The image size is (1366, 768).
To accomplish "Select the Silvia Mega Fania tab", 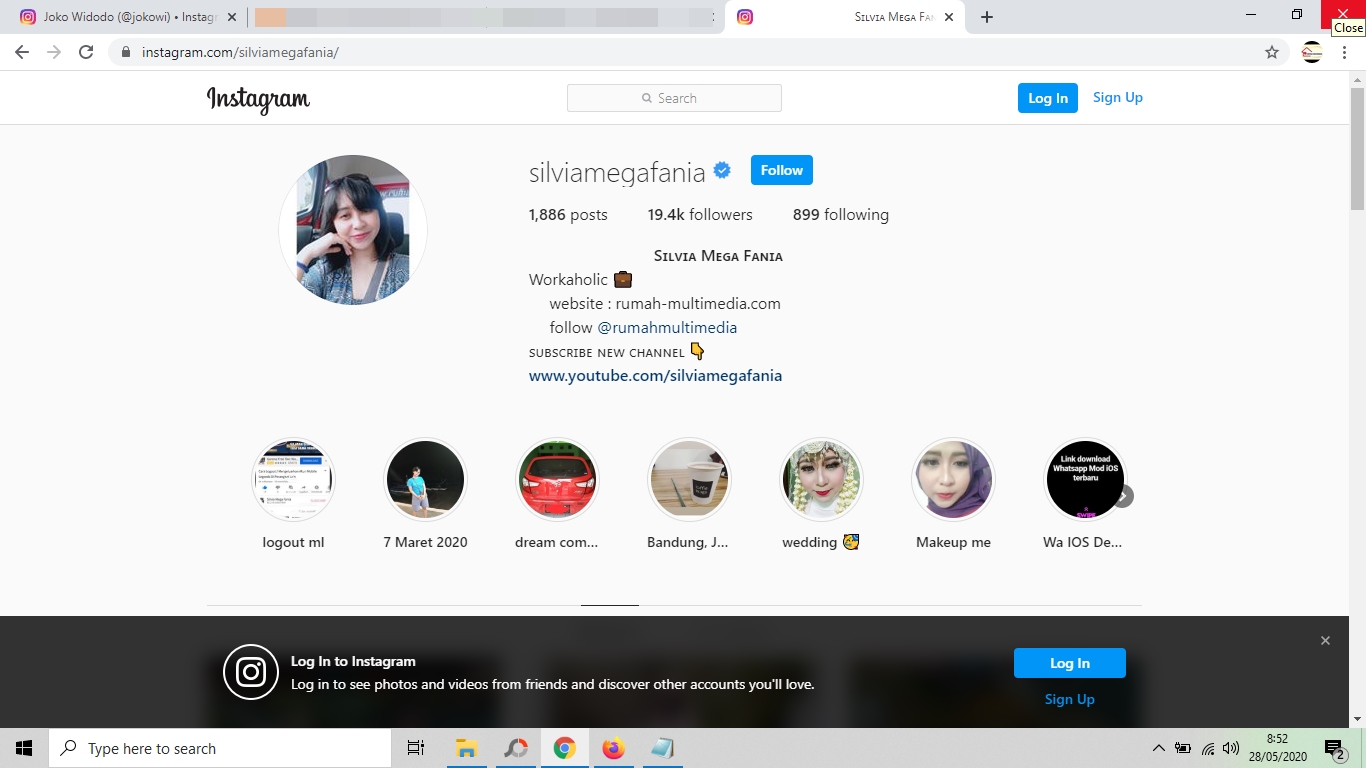I will (845, 17).
